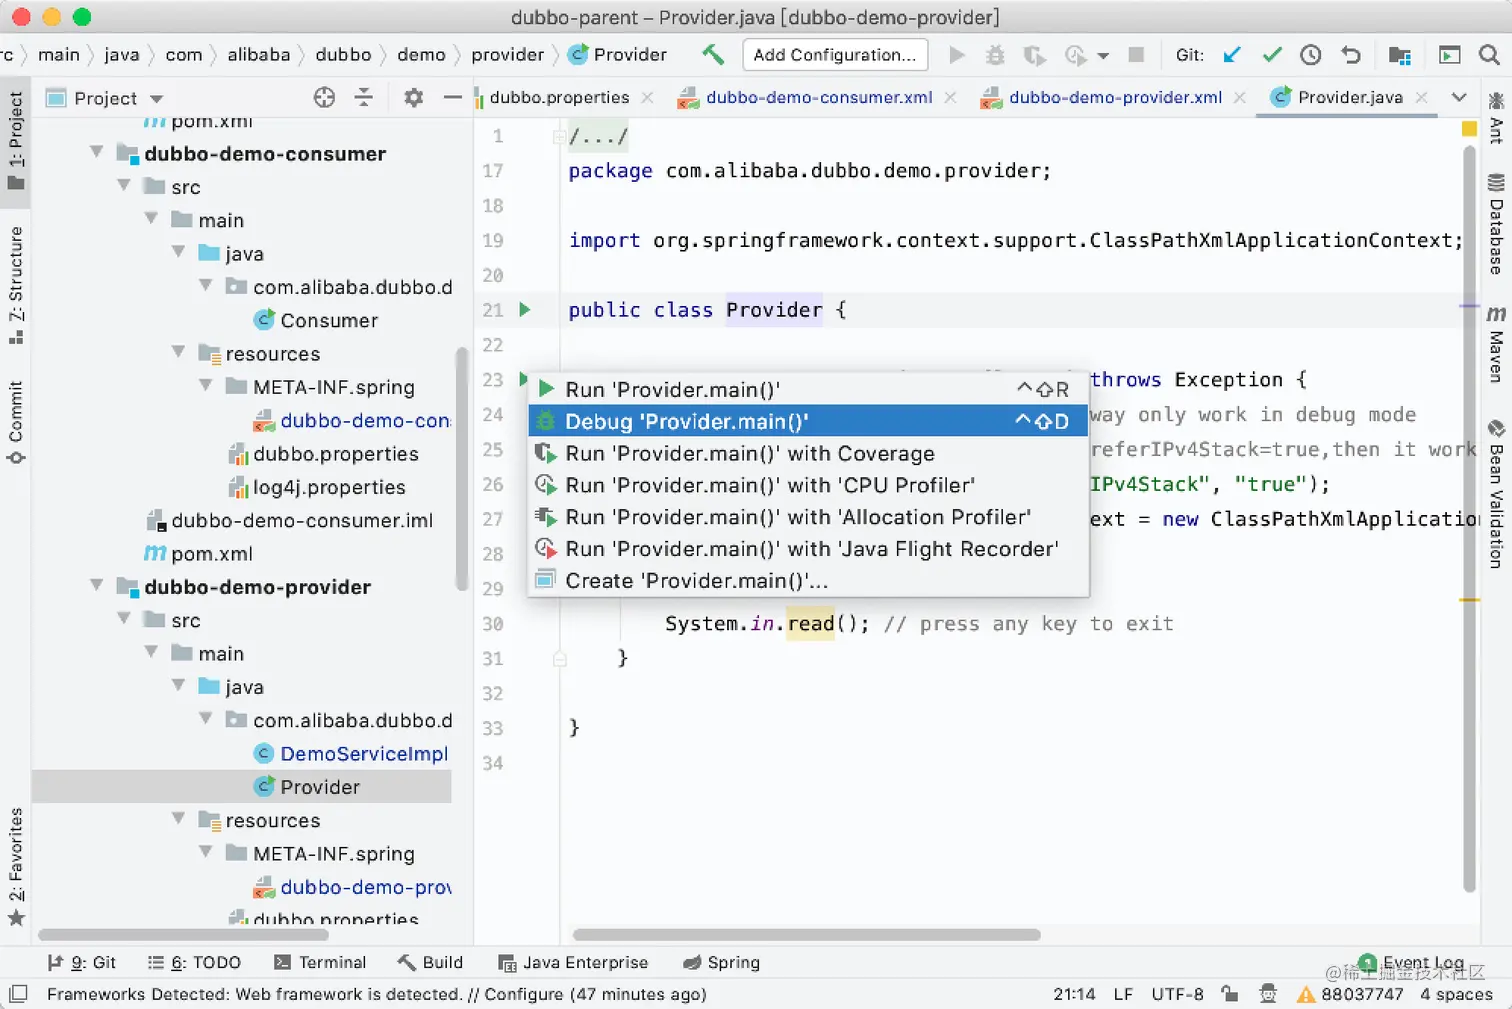Click the yellow inspection indicator square
1512x1009 pixels.
tap(1469, 128)
